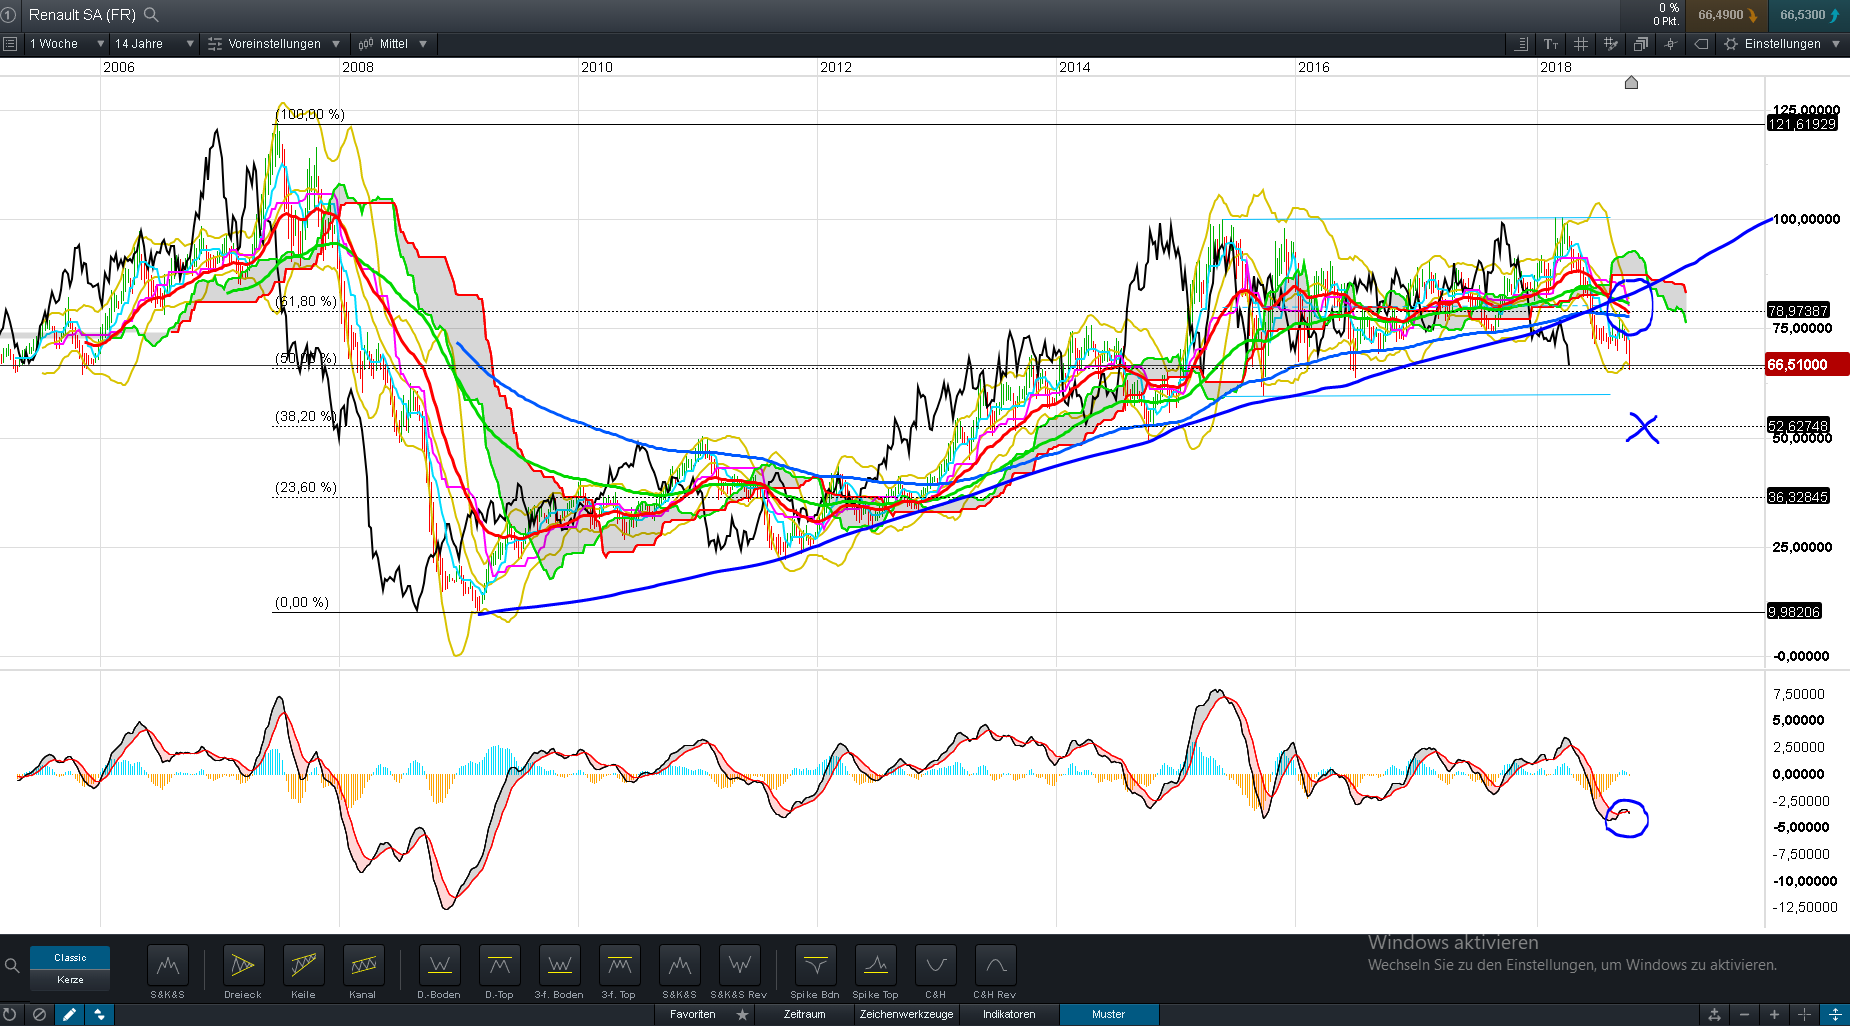This screenshot has height=1026, width=1850.
Task: Toggle the chart grid icon
Action: [x=1581, y=44]
